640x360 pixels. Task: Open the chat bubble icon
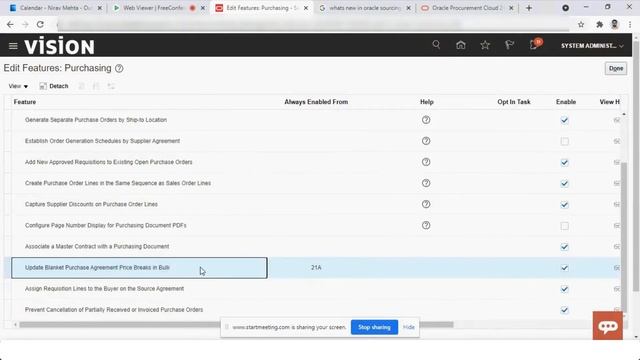[x=608, y=326]
